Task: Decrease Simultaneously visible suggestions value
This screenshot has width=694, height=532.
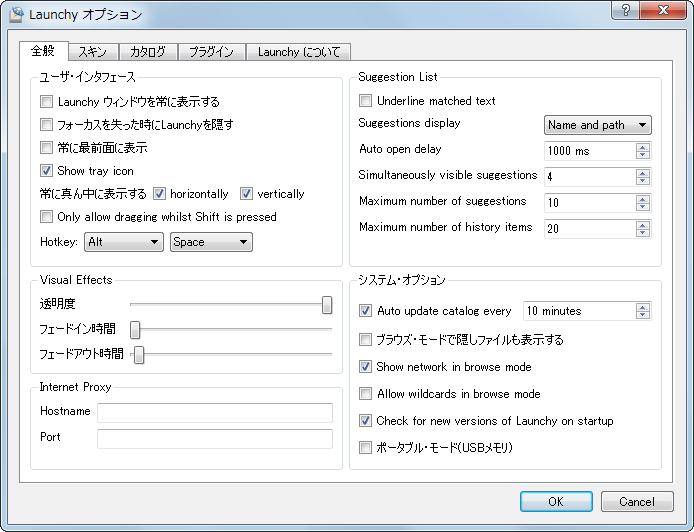Action: [x=643, y=181]
